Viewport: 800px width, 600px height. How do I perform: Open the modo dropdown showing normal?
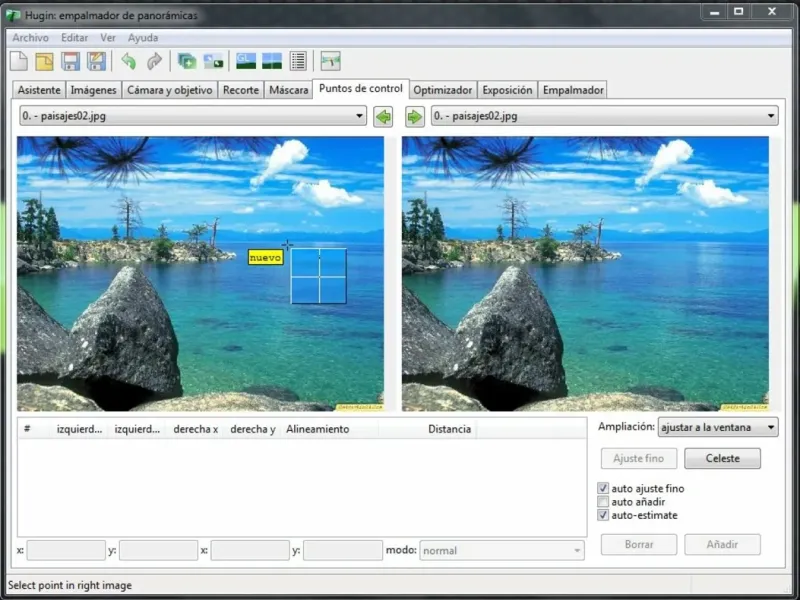502,551
